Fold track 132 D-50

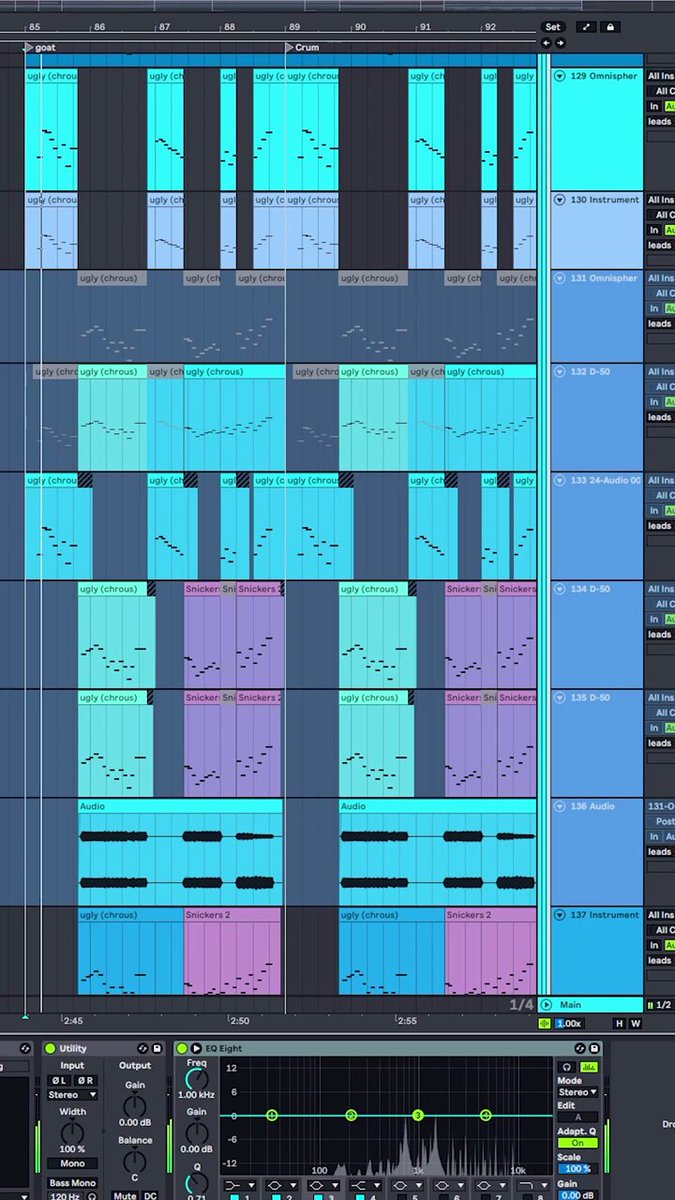pos(560,371)
